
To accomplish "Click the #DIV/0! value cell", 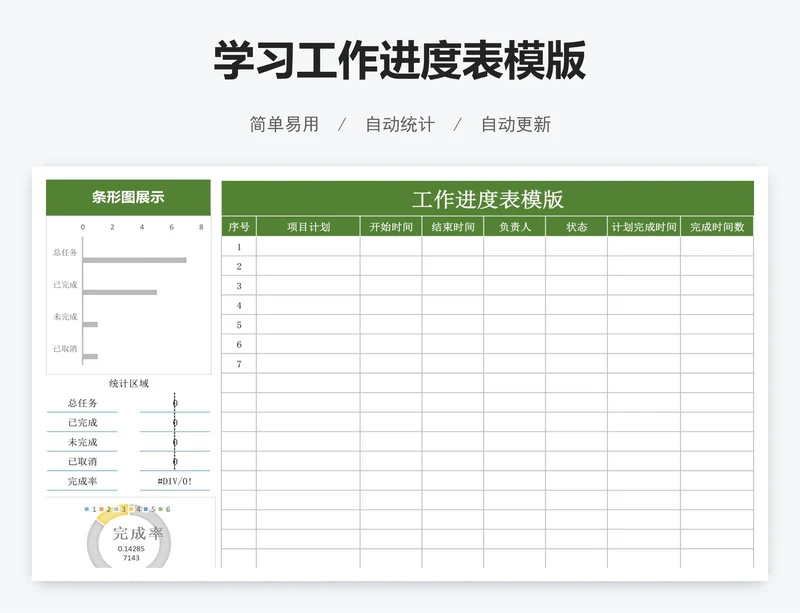I will click(174, 481).
